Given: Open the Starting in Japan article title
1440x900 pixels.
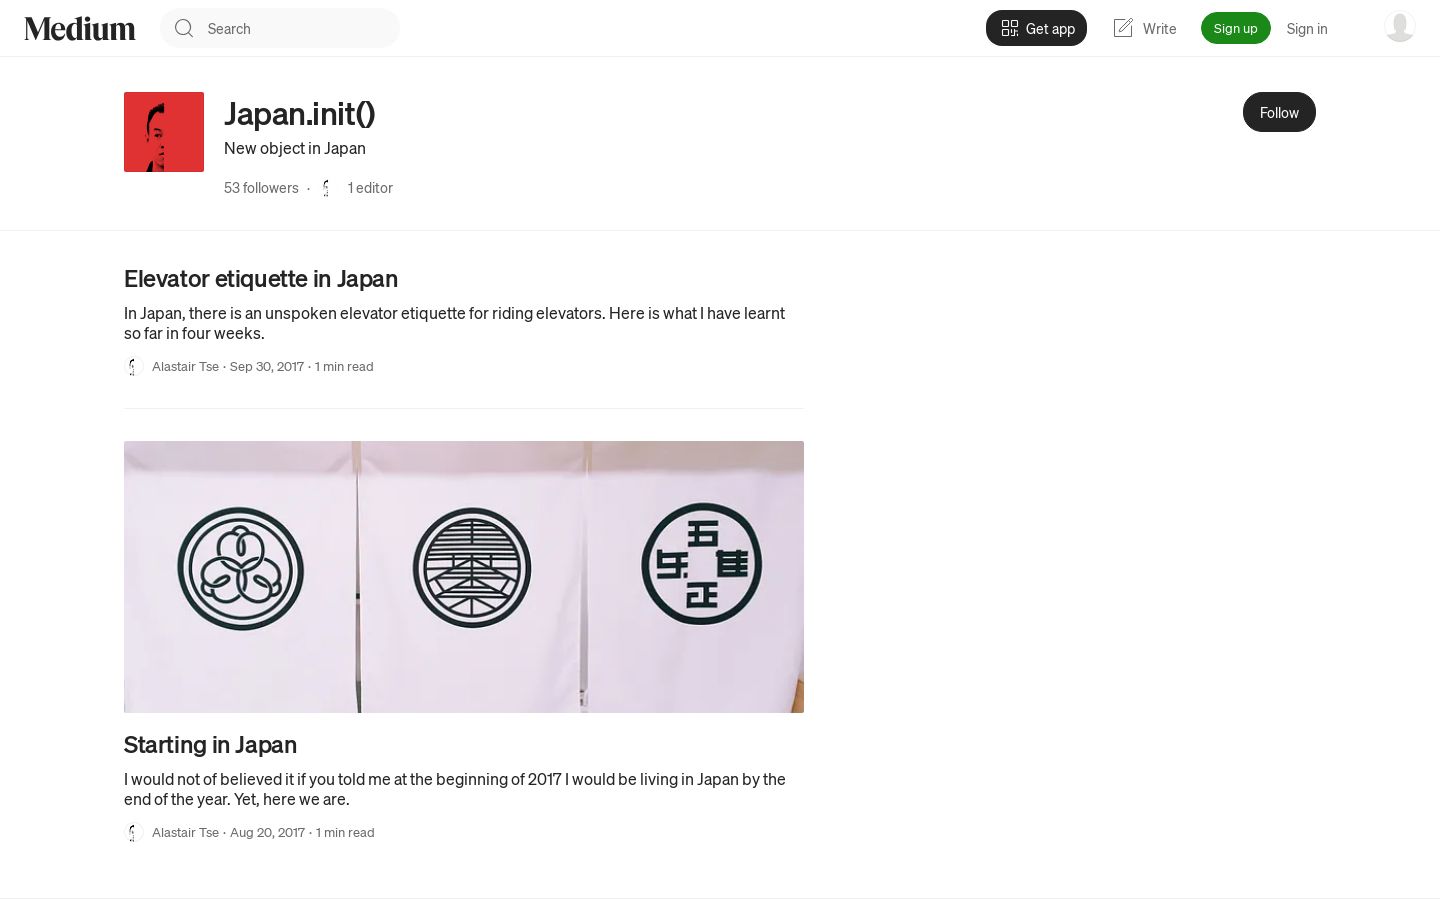Looking at the screenshot, I should tap(210, 744).
